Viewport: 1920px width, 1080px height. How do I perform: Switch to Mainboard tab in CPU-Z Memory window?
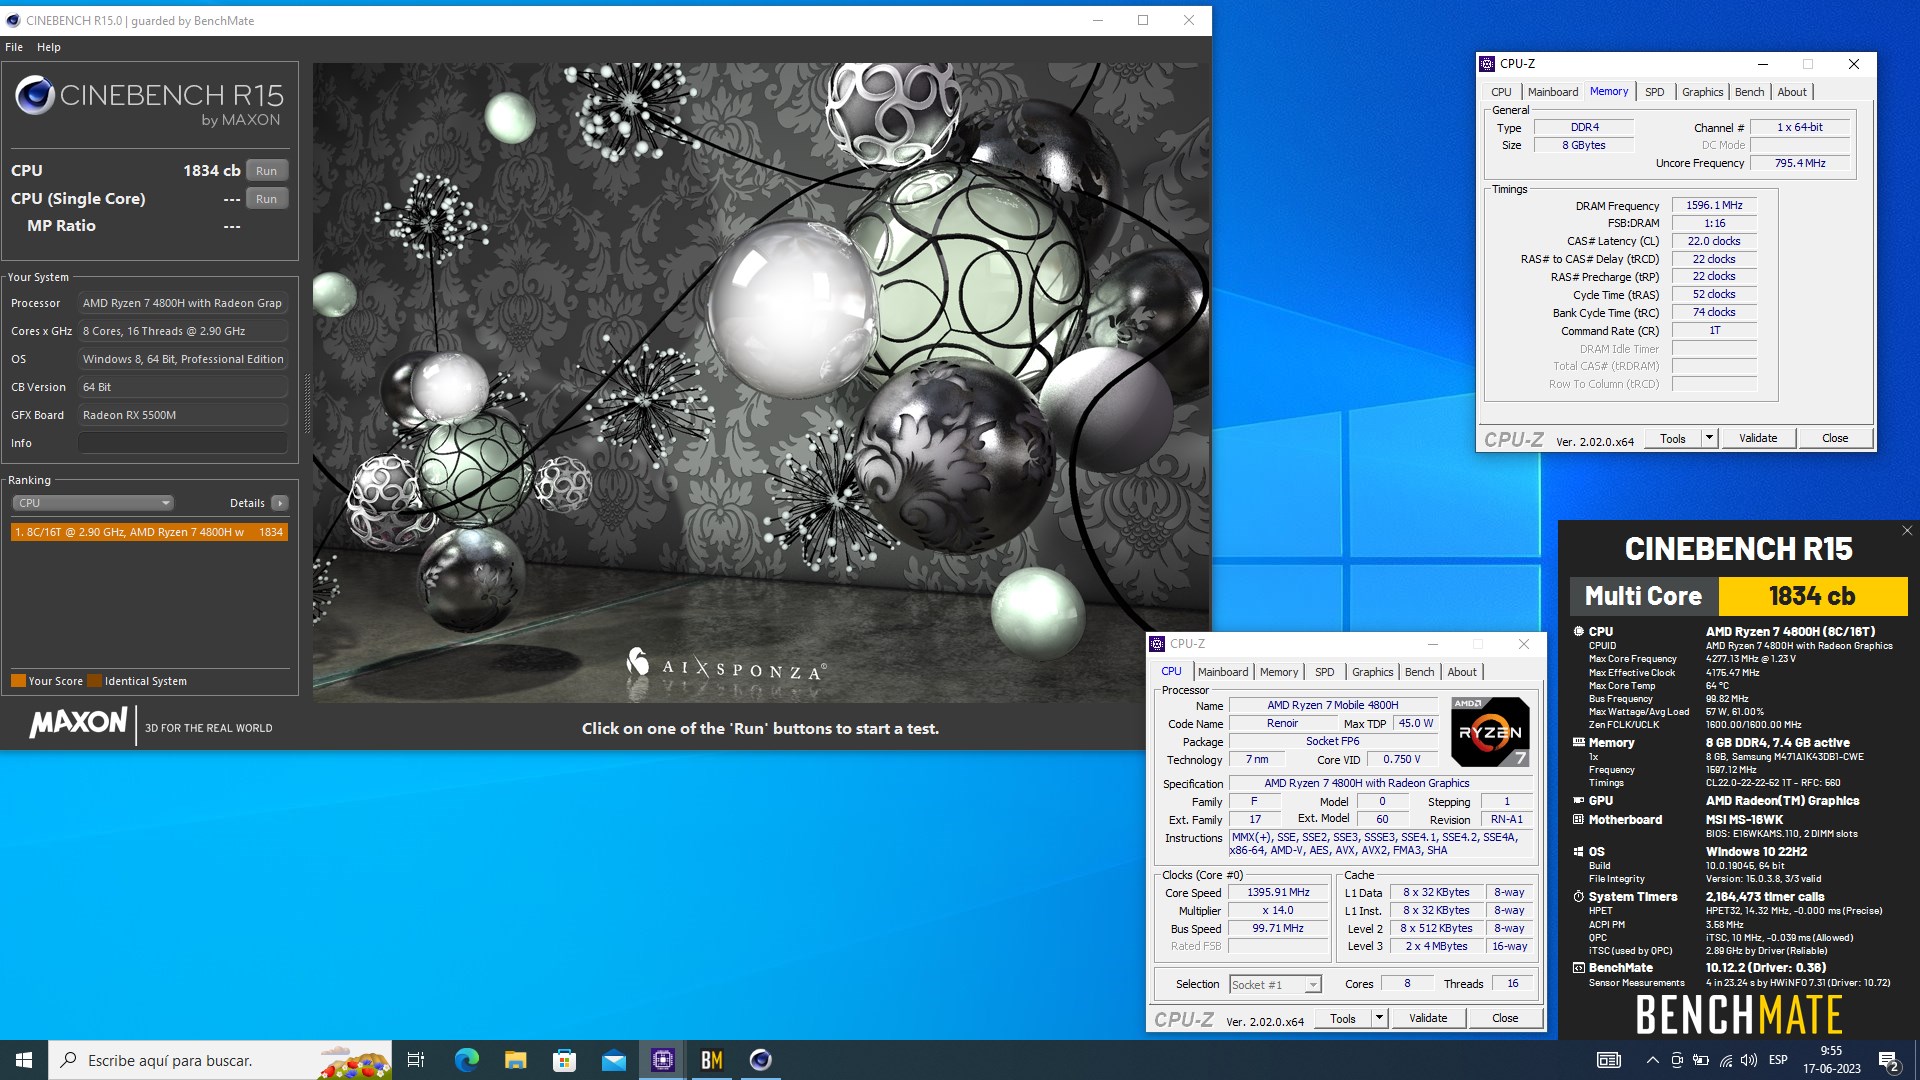tap(1553, 92)
